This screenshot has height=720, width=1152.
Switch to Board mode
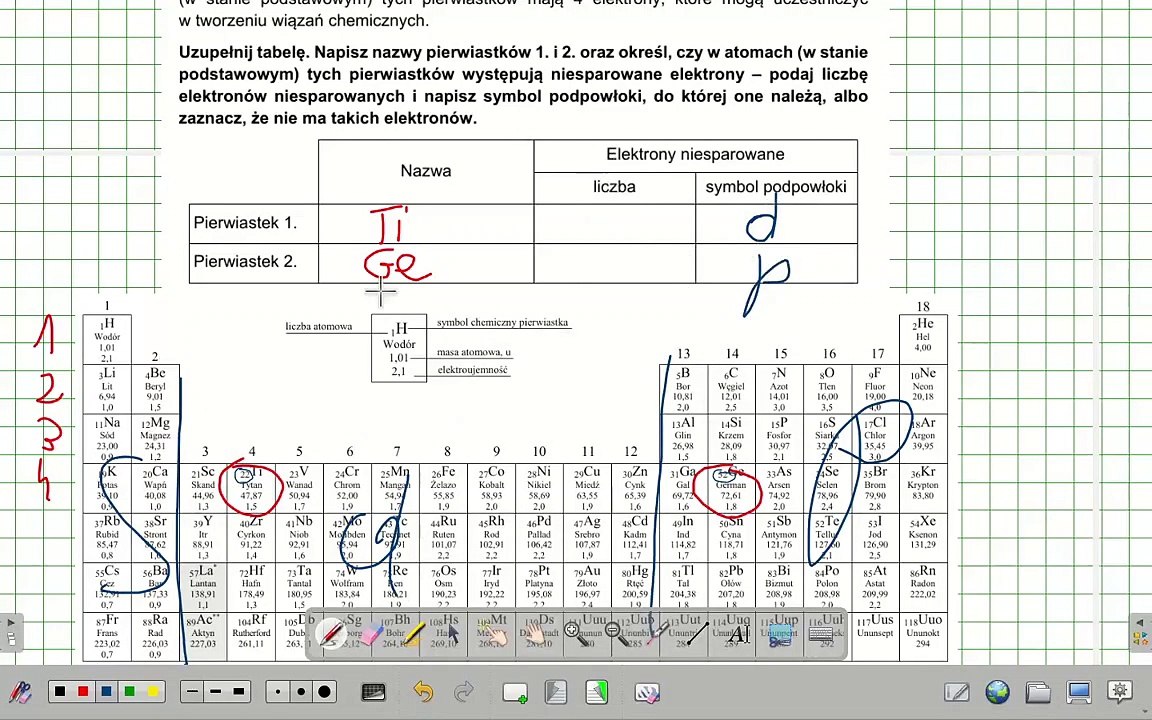[x=957, y=691]
